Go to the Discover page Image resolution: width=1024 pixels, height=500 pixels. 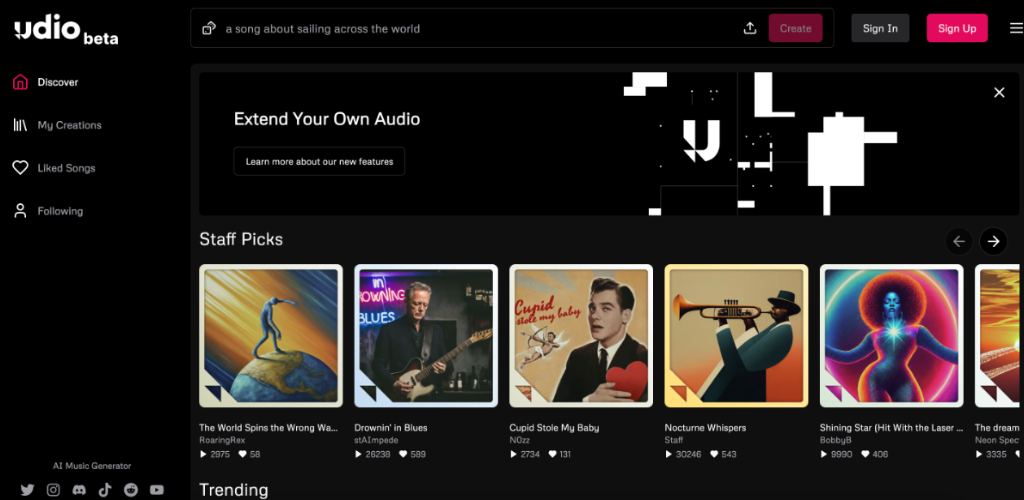click(57, 82)
